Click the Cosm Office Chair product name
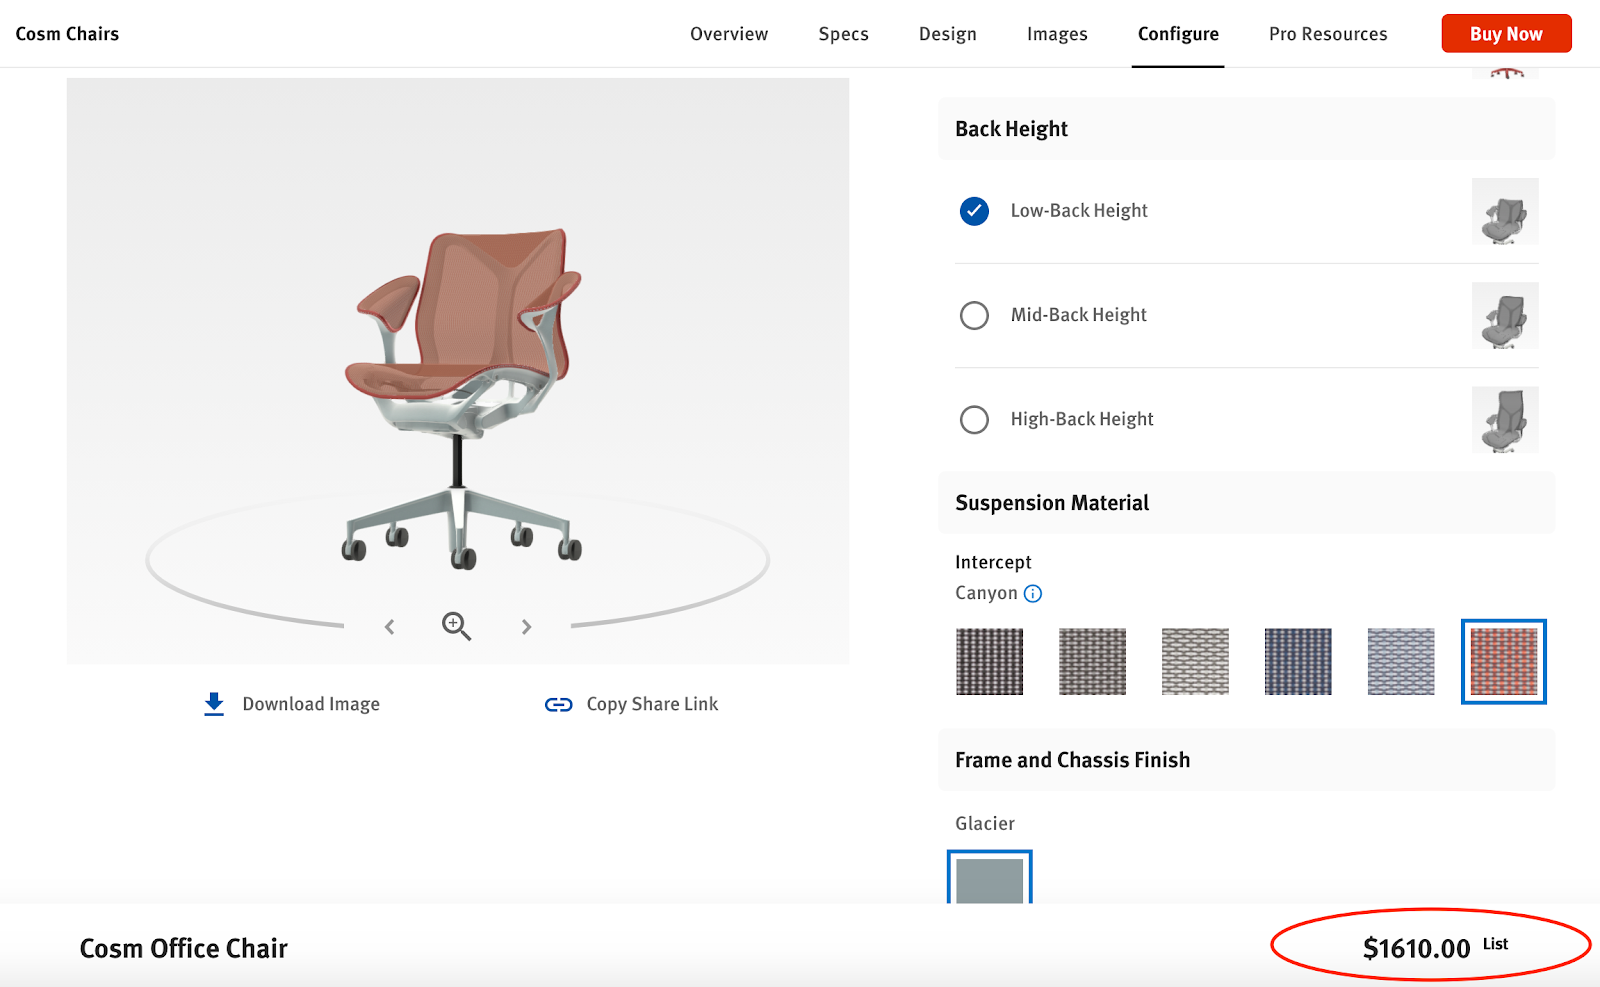Viewport: 1600px width, 987px height. (x=184, y=948)
